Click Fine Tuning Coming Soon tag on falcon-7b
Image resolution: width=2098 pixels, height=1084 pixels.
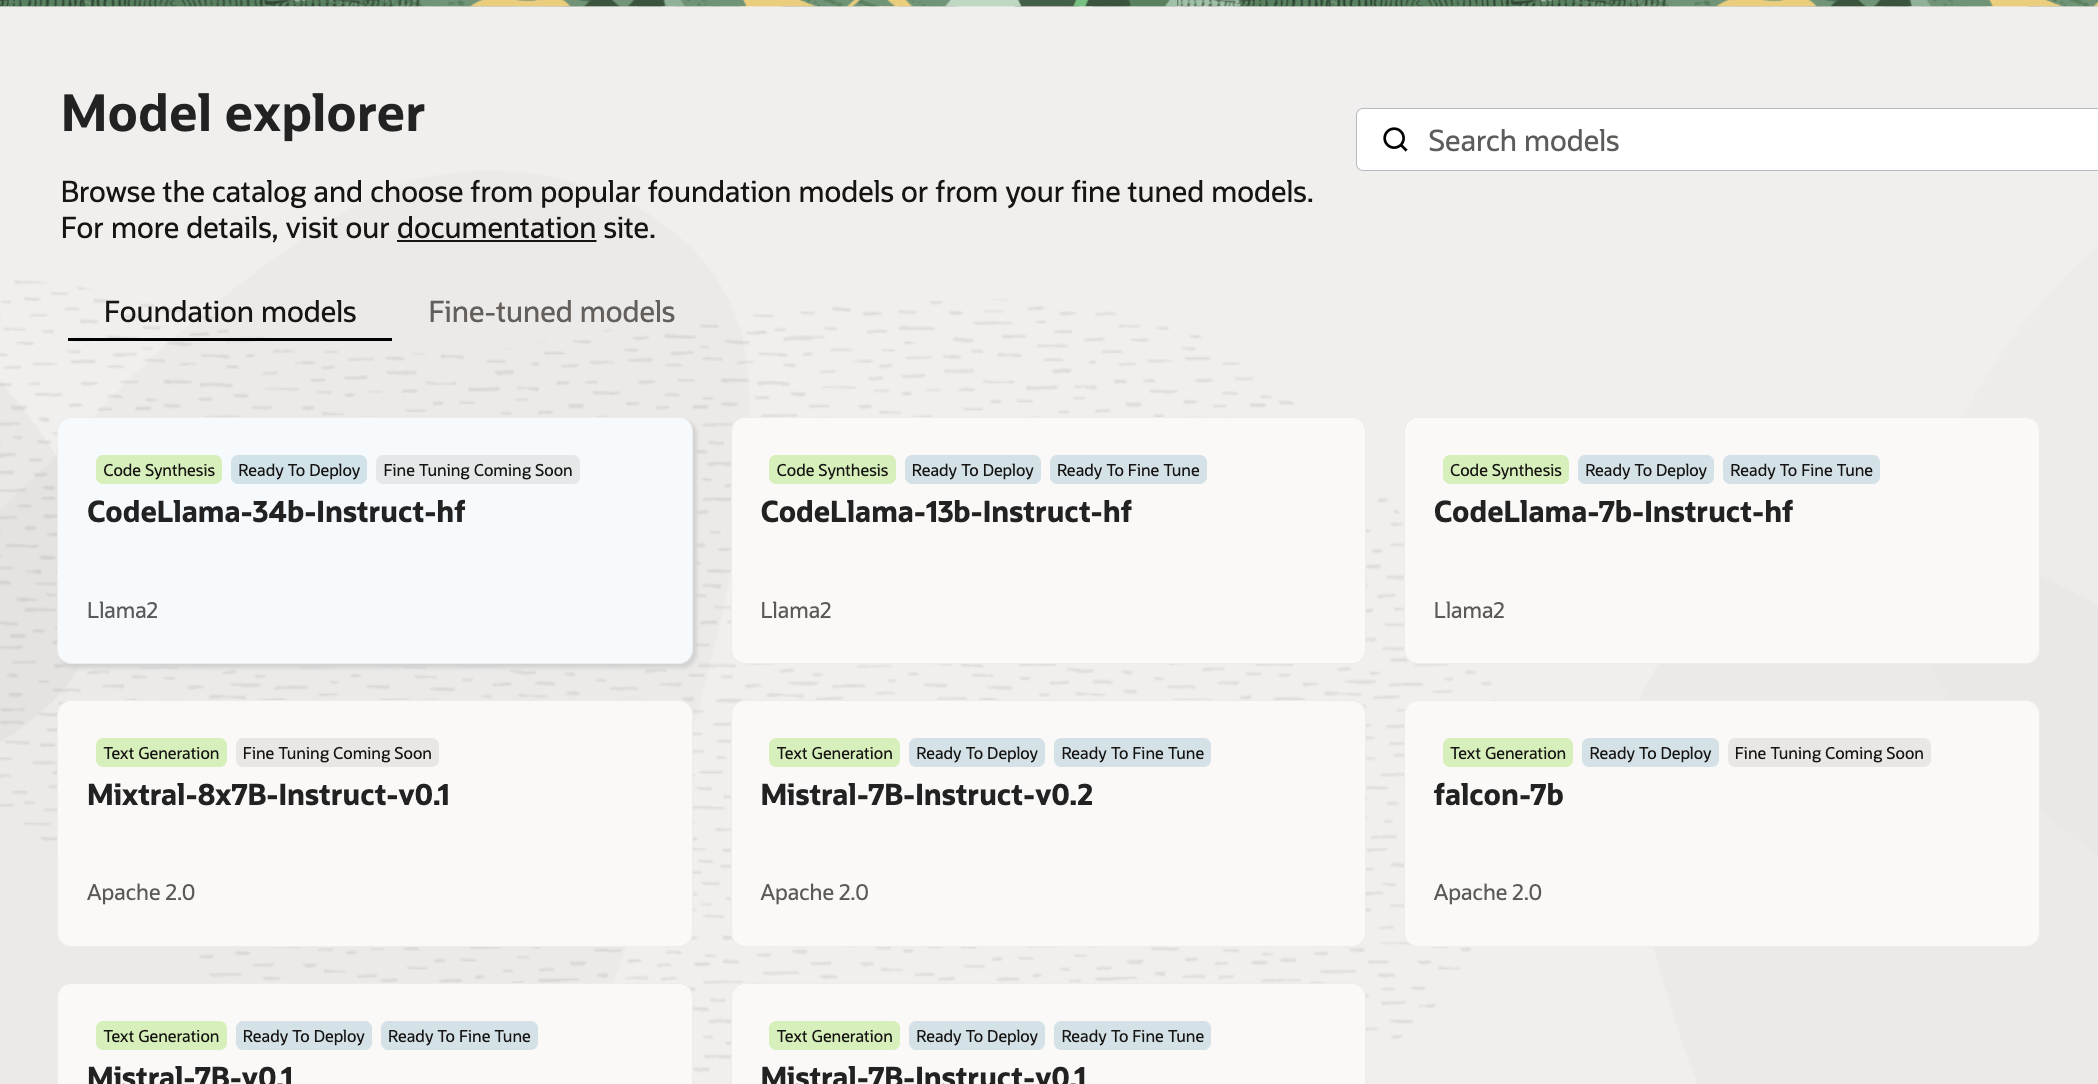pyautogui.click(x=1828, y=753)
